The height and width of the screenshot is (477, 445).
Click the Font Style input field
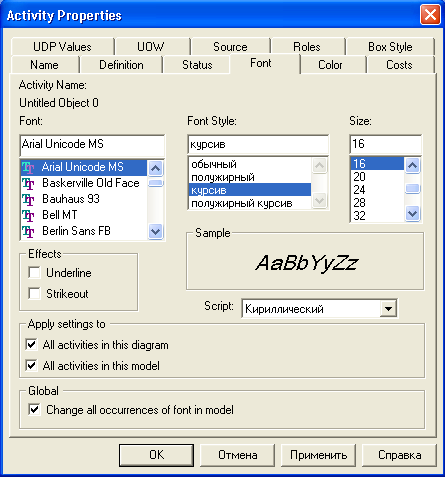pyautogui.click(x=258, y=144)
